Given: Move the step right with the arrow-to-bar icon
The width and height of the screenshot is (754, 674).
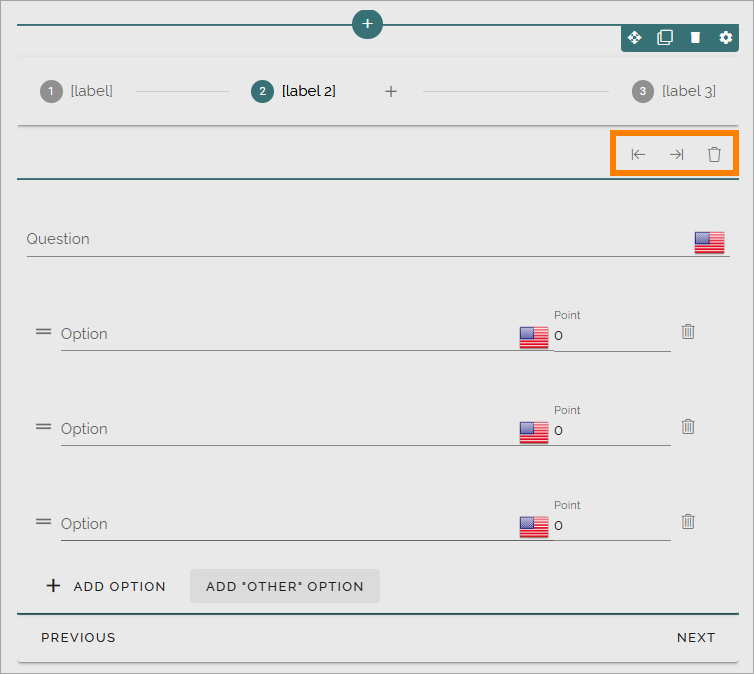Looking at the screenshot, I should [x=677, y=154].
